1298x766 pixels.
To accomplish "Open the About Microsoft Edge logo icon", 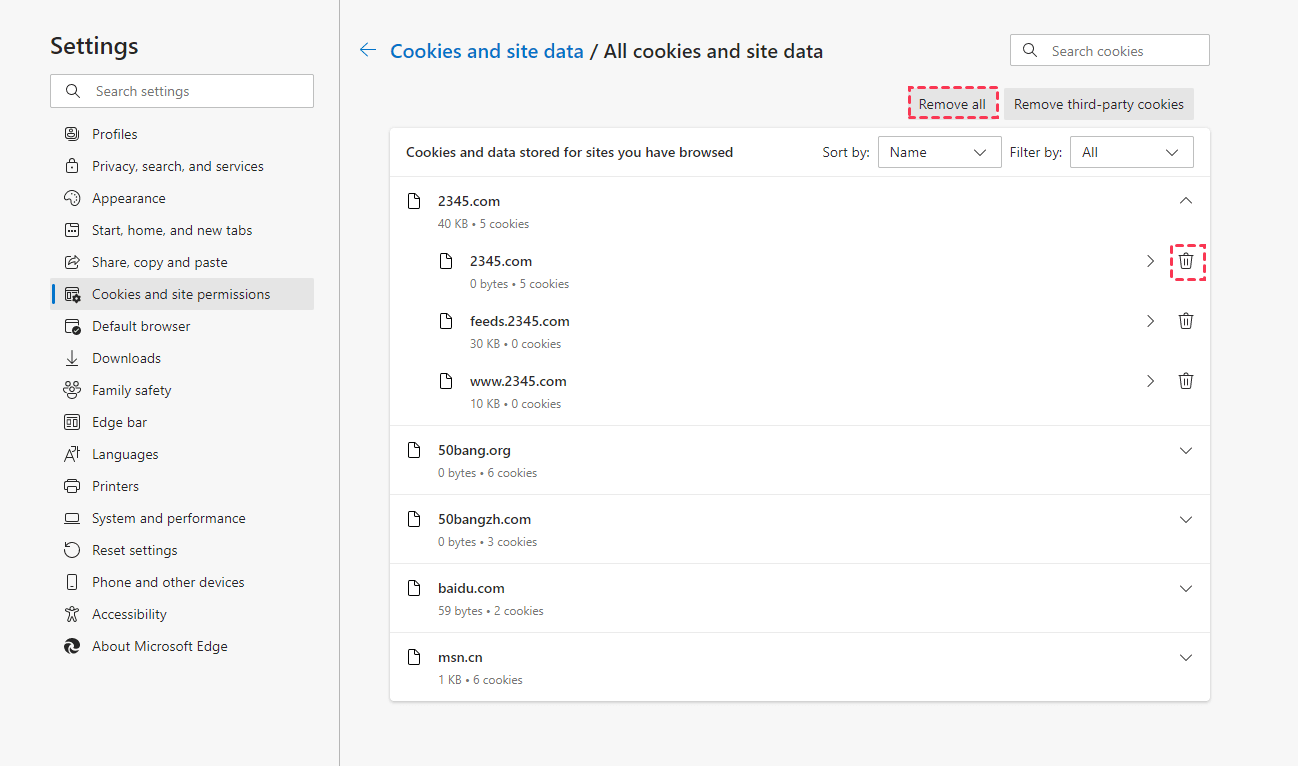I will point(72,646).
